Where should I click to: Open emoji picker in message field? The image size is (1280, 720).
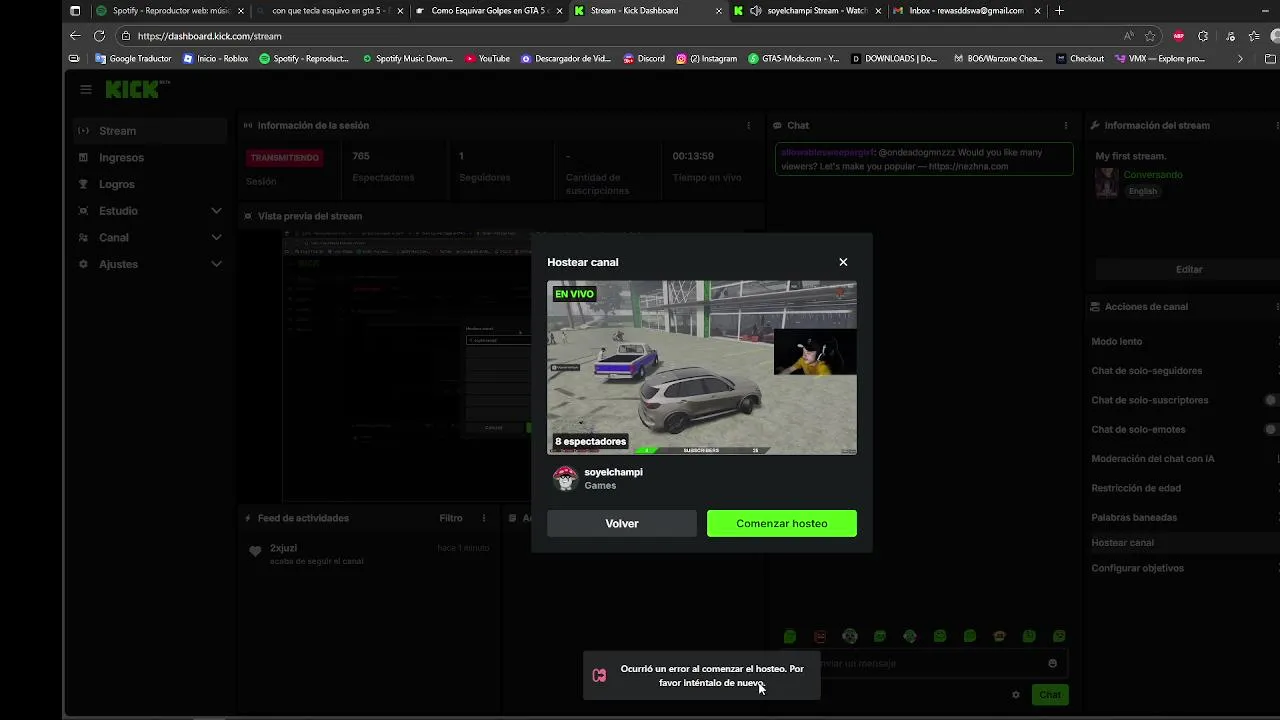point(1052,663)
